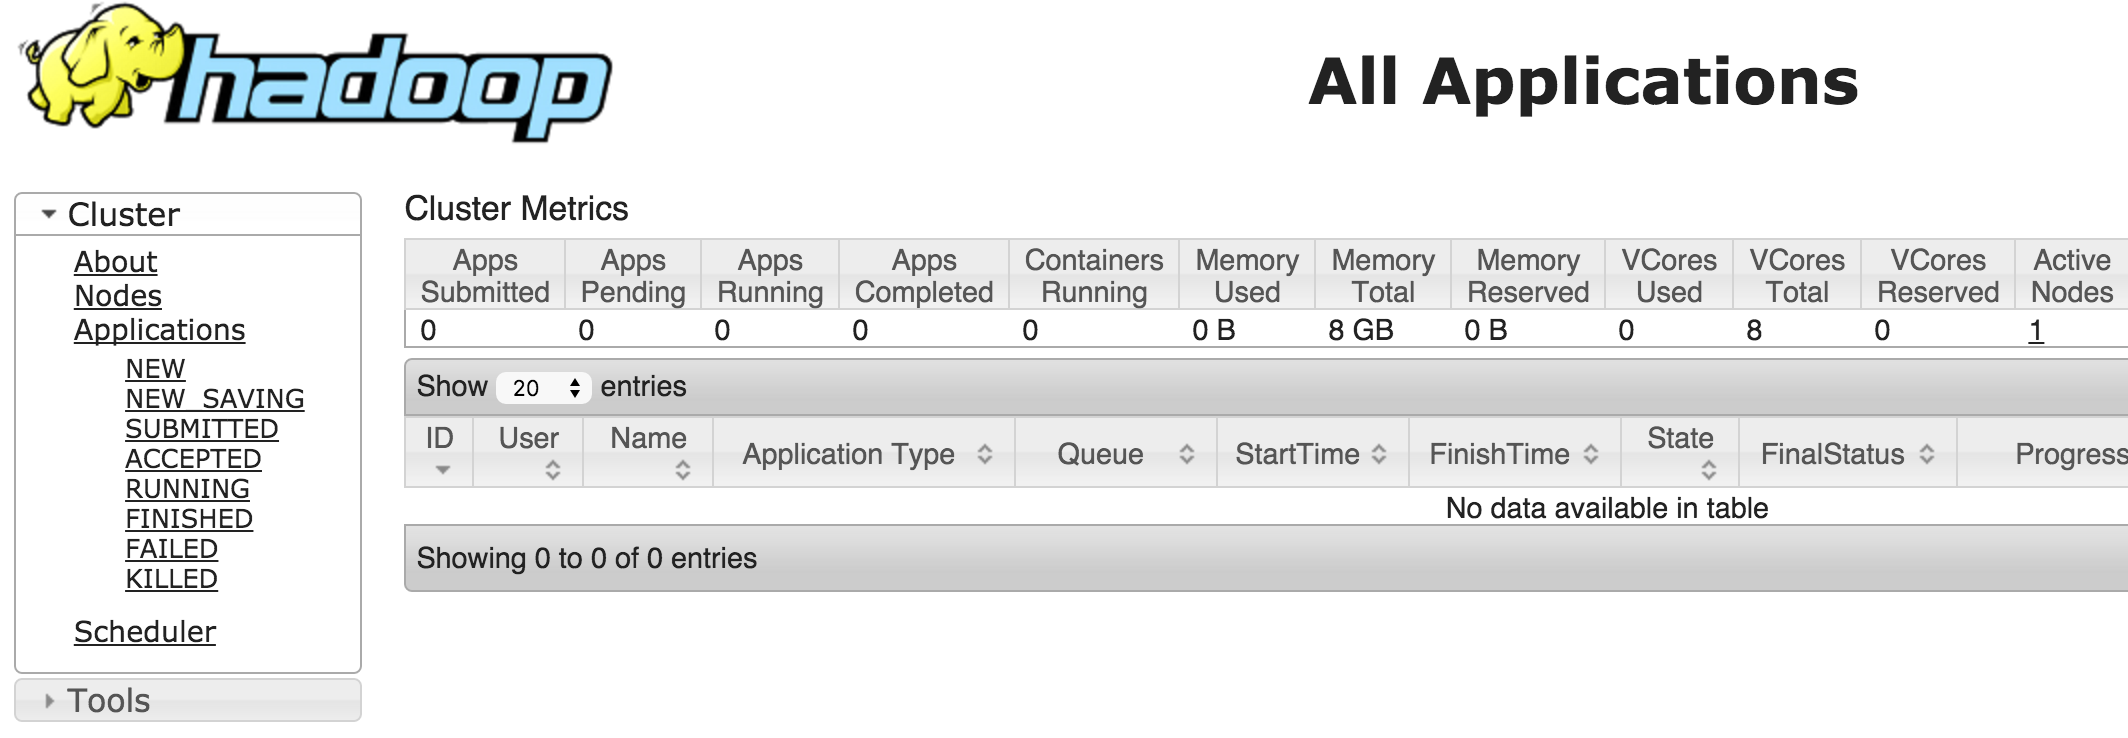2128x738 pixels.
Task: Filter applications by RUNNING state
Action: pyautogui.click(x=187, y=489)
